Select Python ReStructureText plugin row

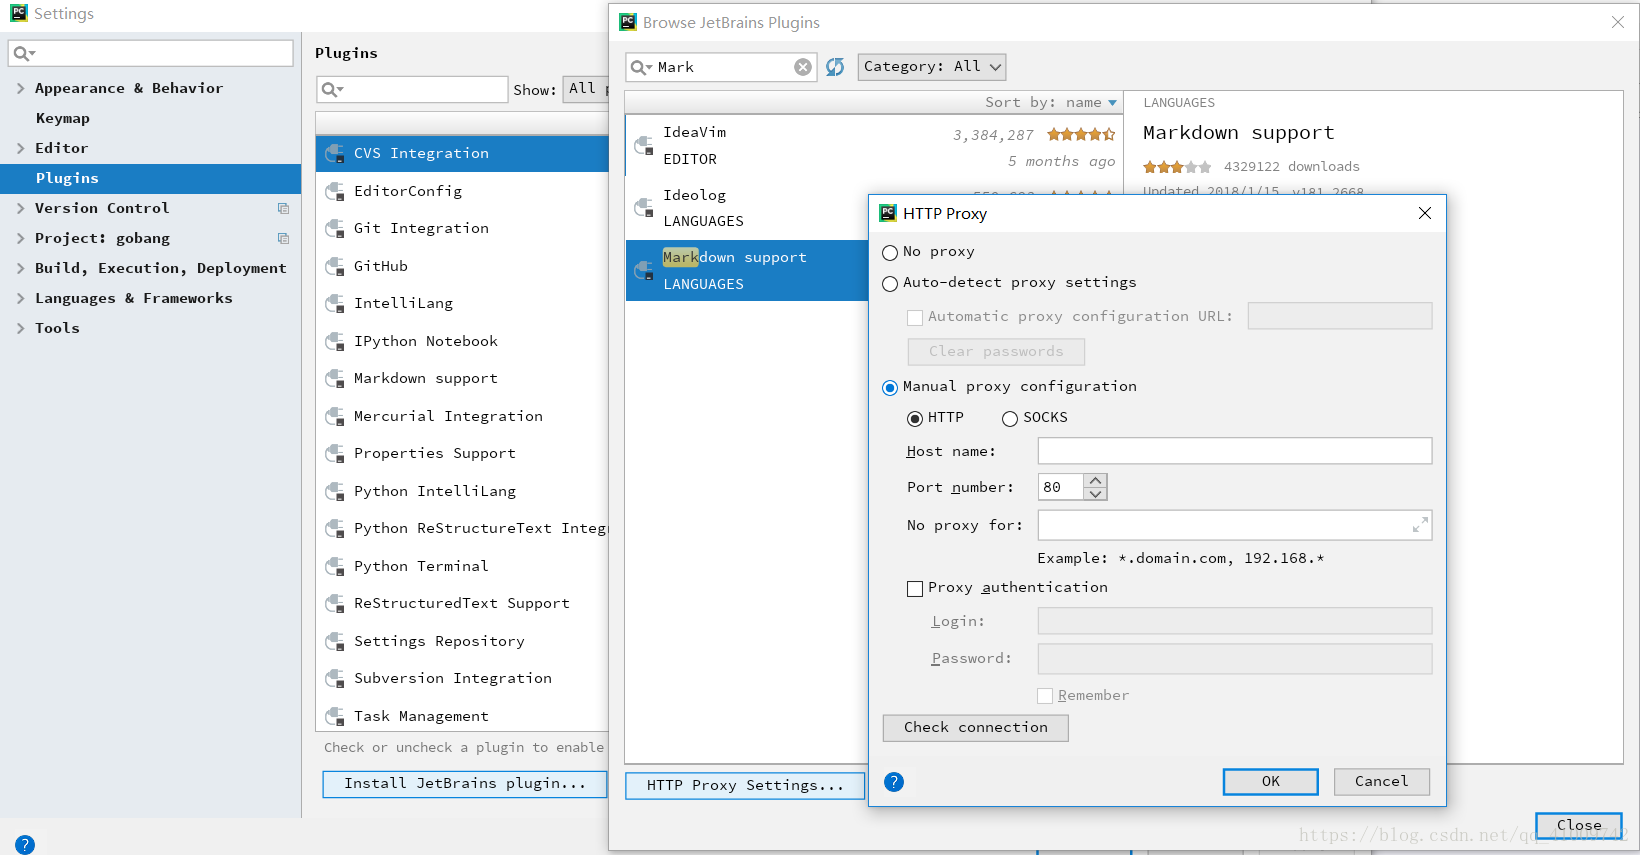coord(462,528)
